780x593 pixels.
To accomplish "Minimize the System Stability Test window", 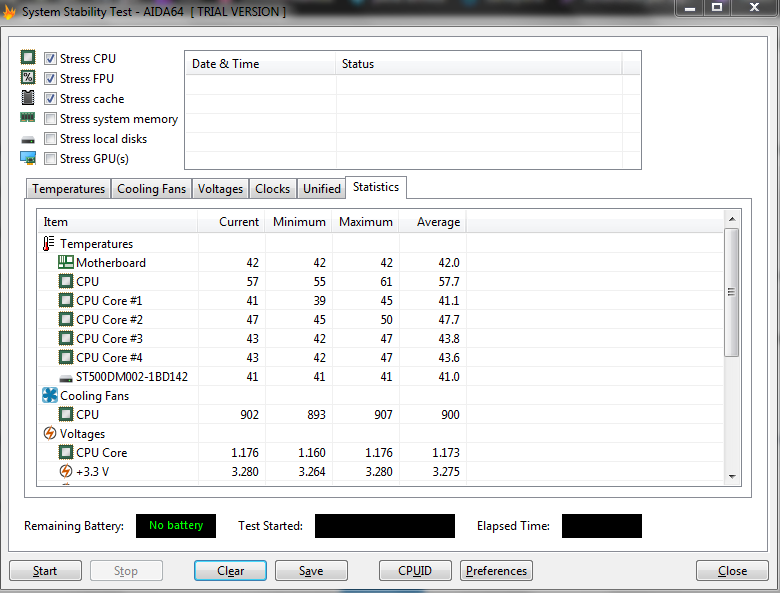I will coord(689,8).
